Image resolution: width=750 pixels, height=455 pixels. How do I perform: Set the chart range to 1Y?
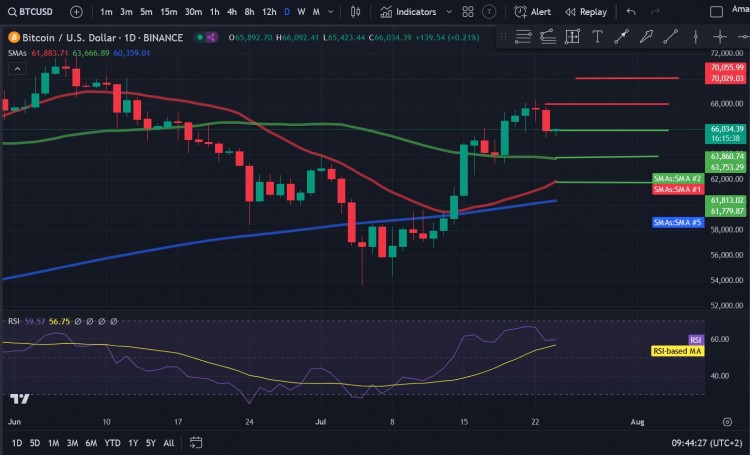tap(133, 443)
